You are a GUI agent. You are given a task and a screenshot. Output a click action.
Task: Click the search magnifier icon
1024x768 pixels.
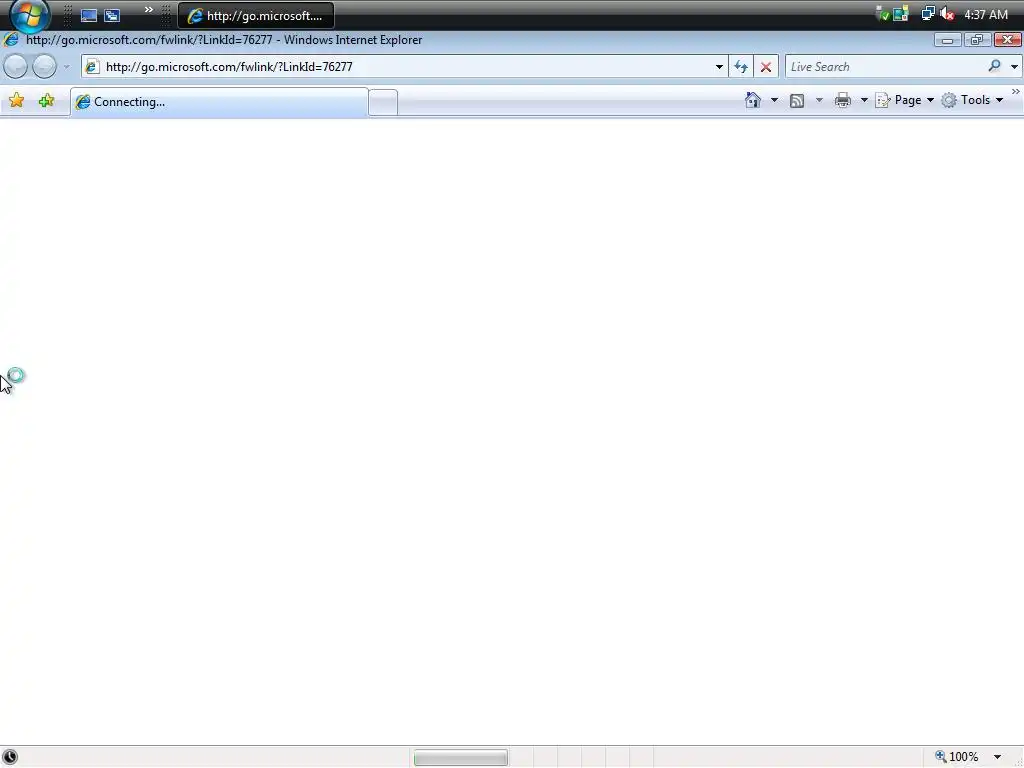coord(995,66)
